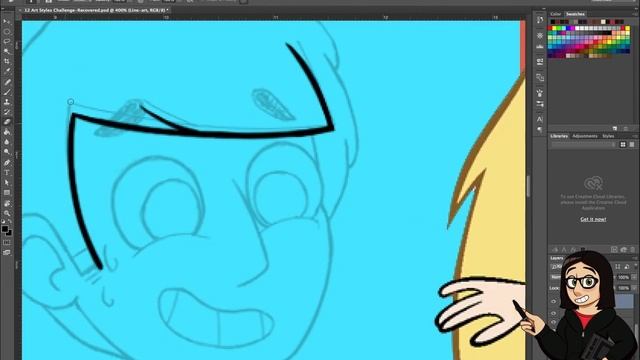This screenshot has height=360, width=640.
Task: Select the Path Selection tool
Action: click(x=7, y=182)
